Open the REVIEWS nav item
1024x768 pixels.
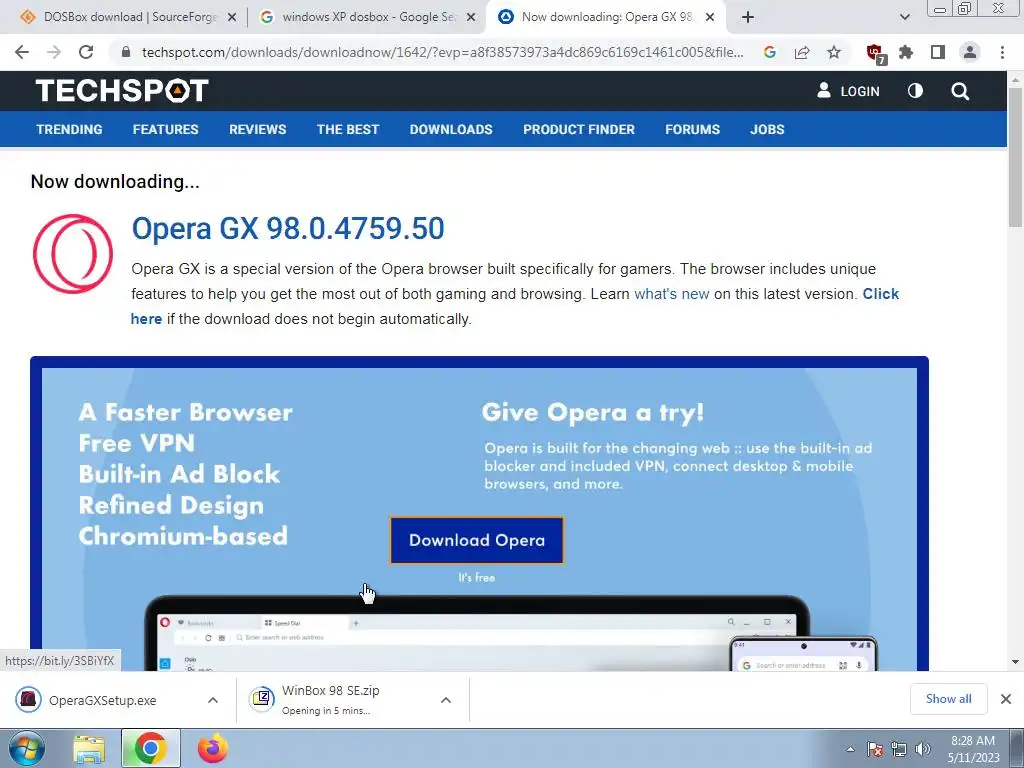pyautogui.click(x=257, y=129)
